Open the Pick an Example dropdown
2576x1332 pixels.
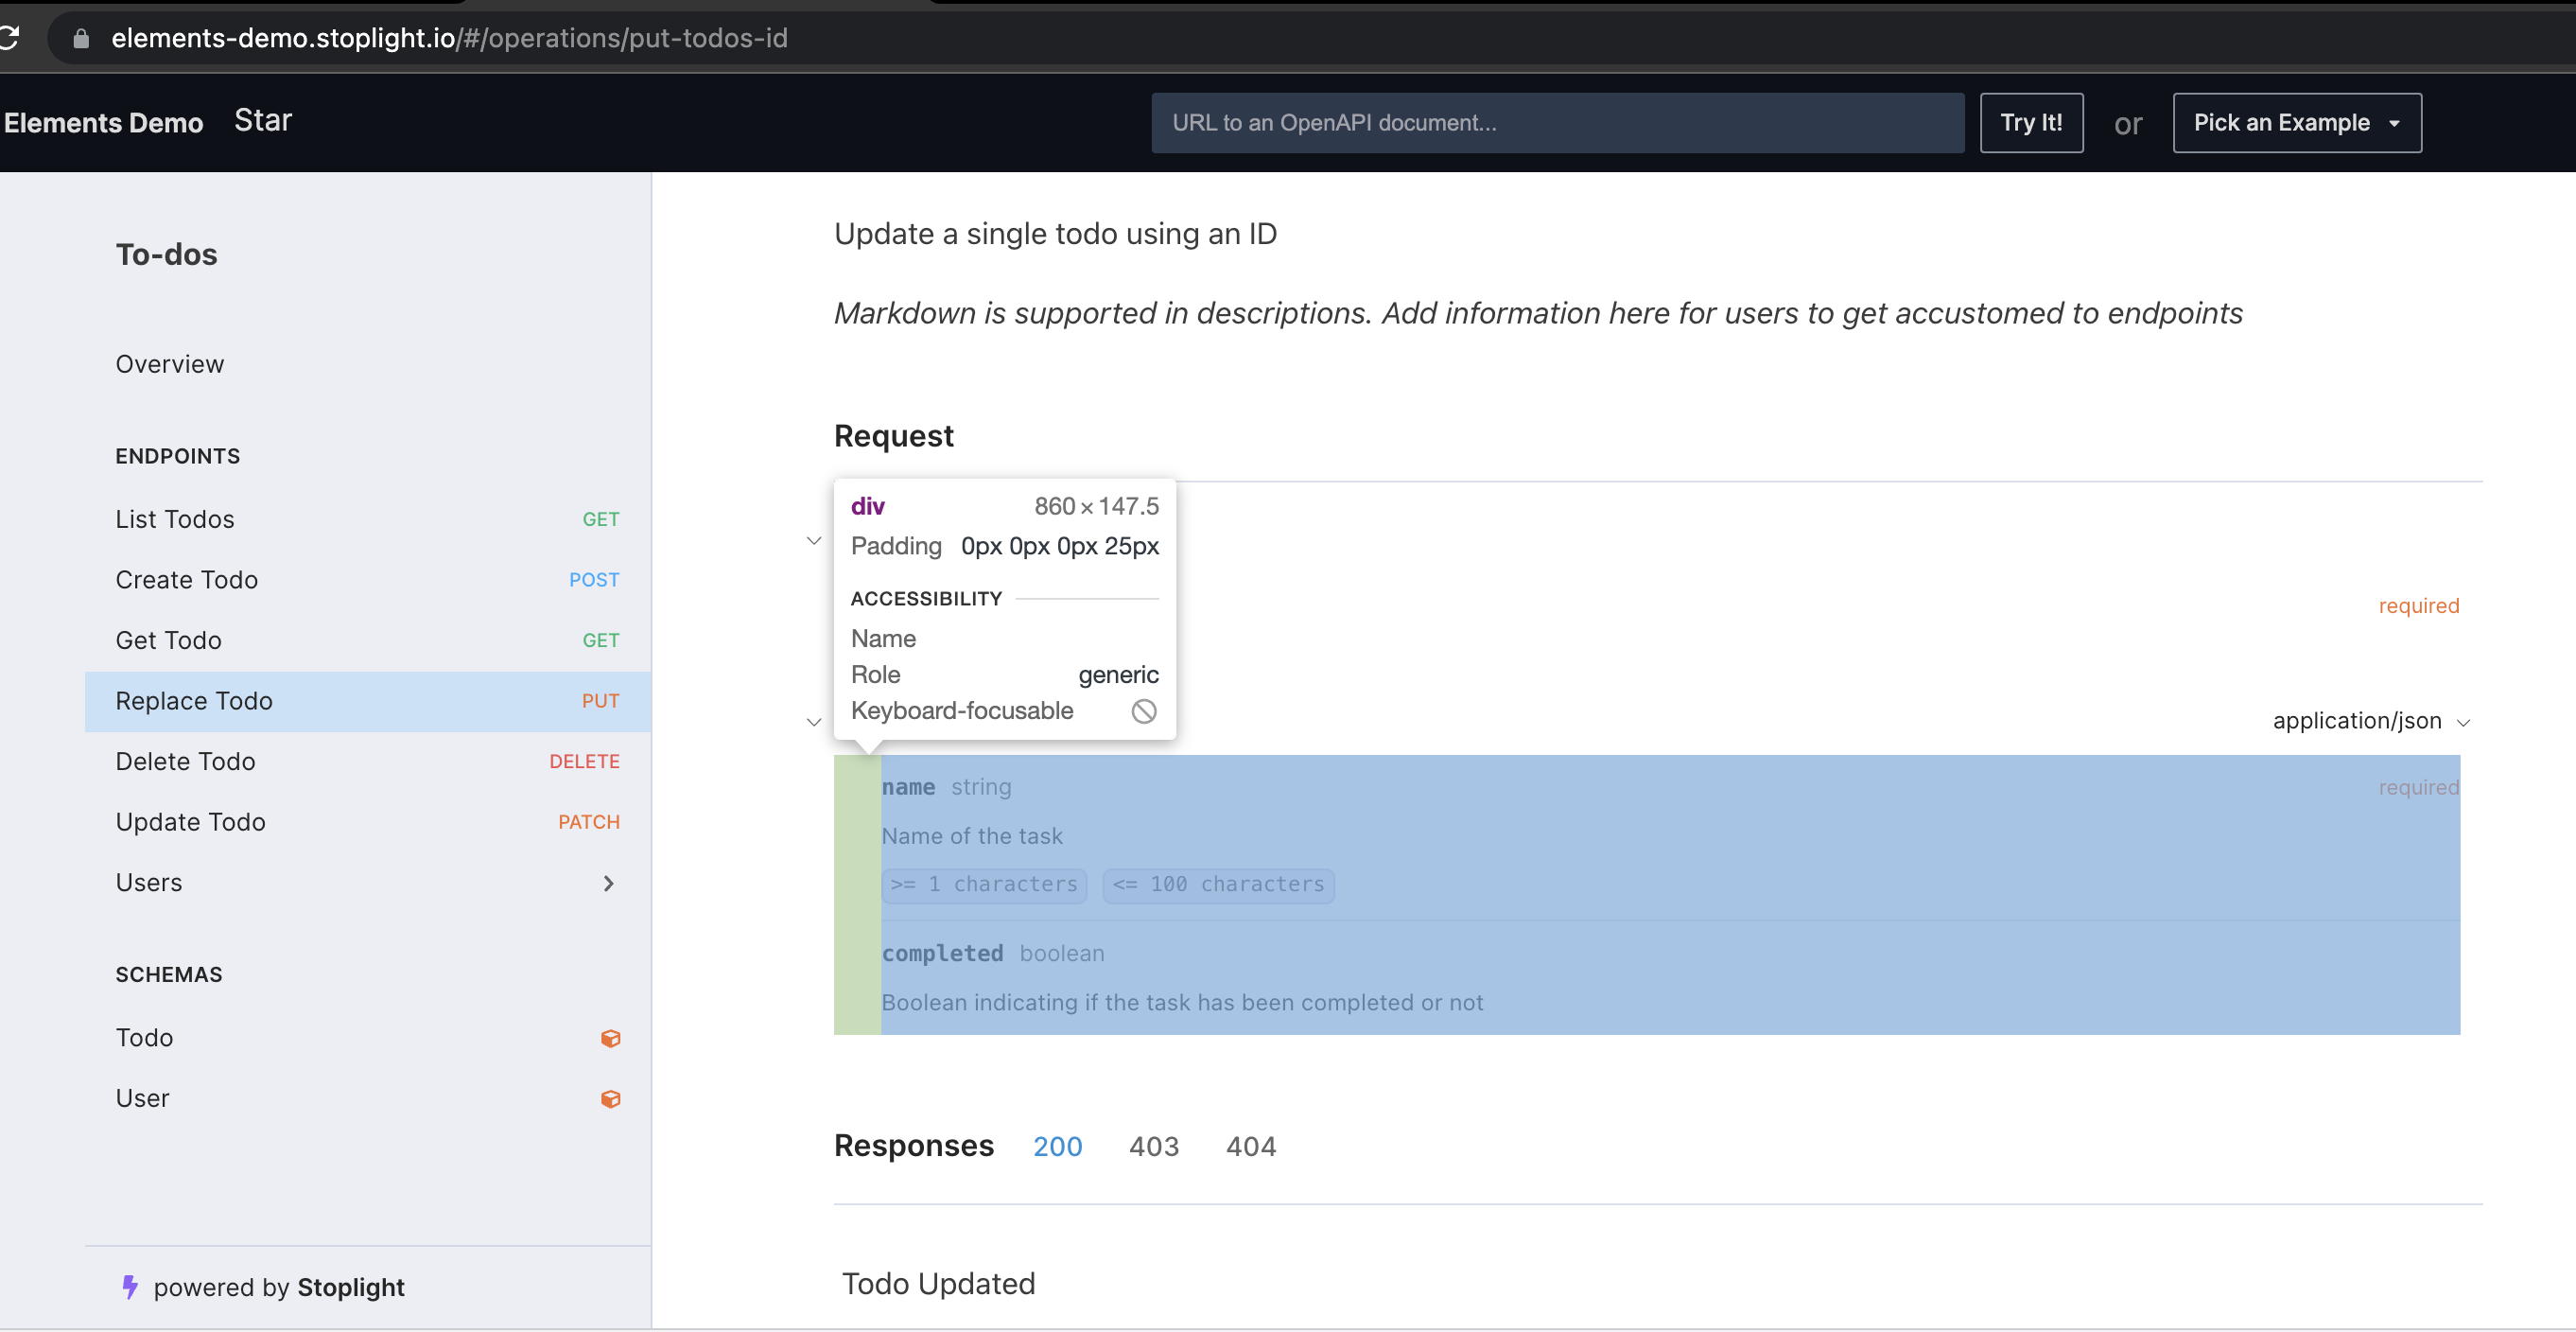(x=2296, y=123)
